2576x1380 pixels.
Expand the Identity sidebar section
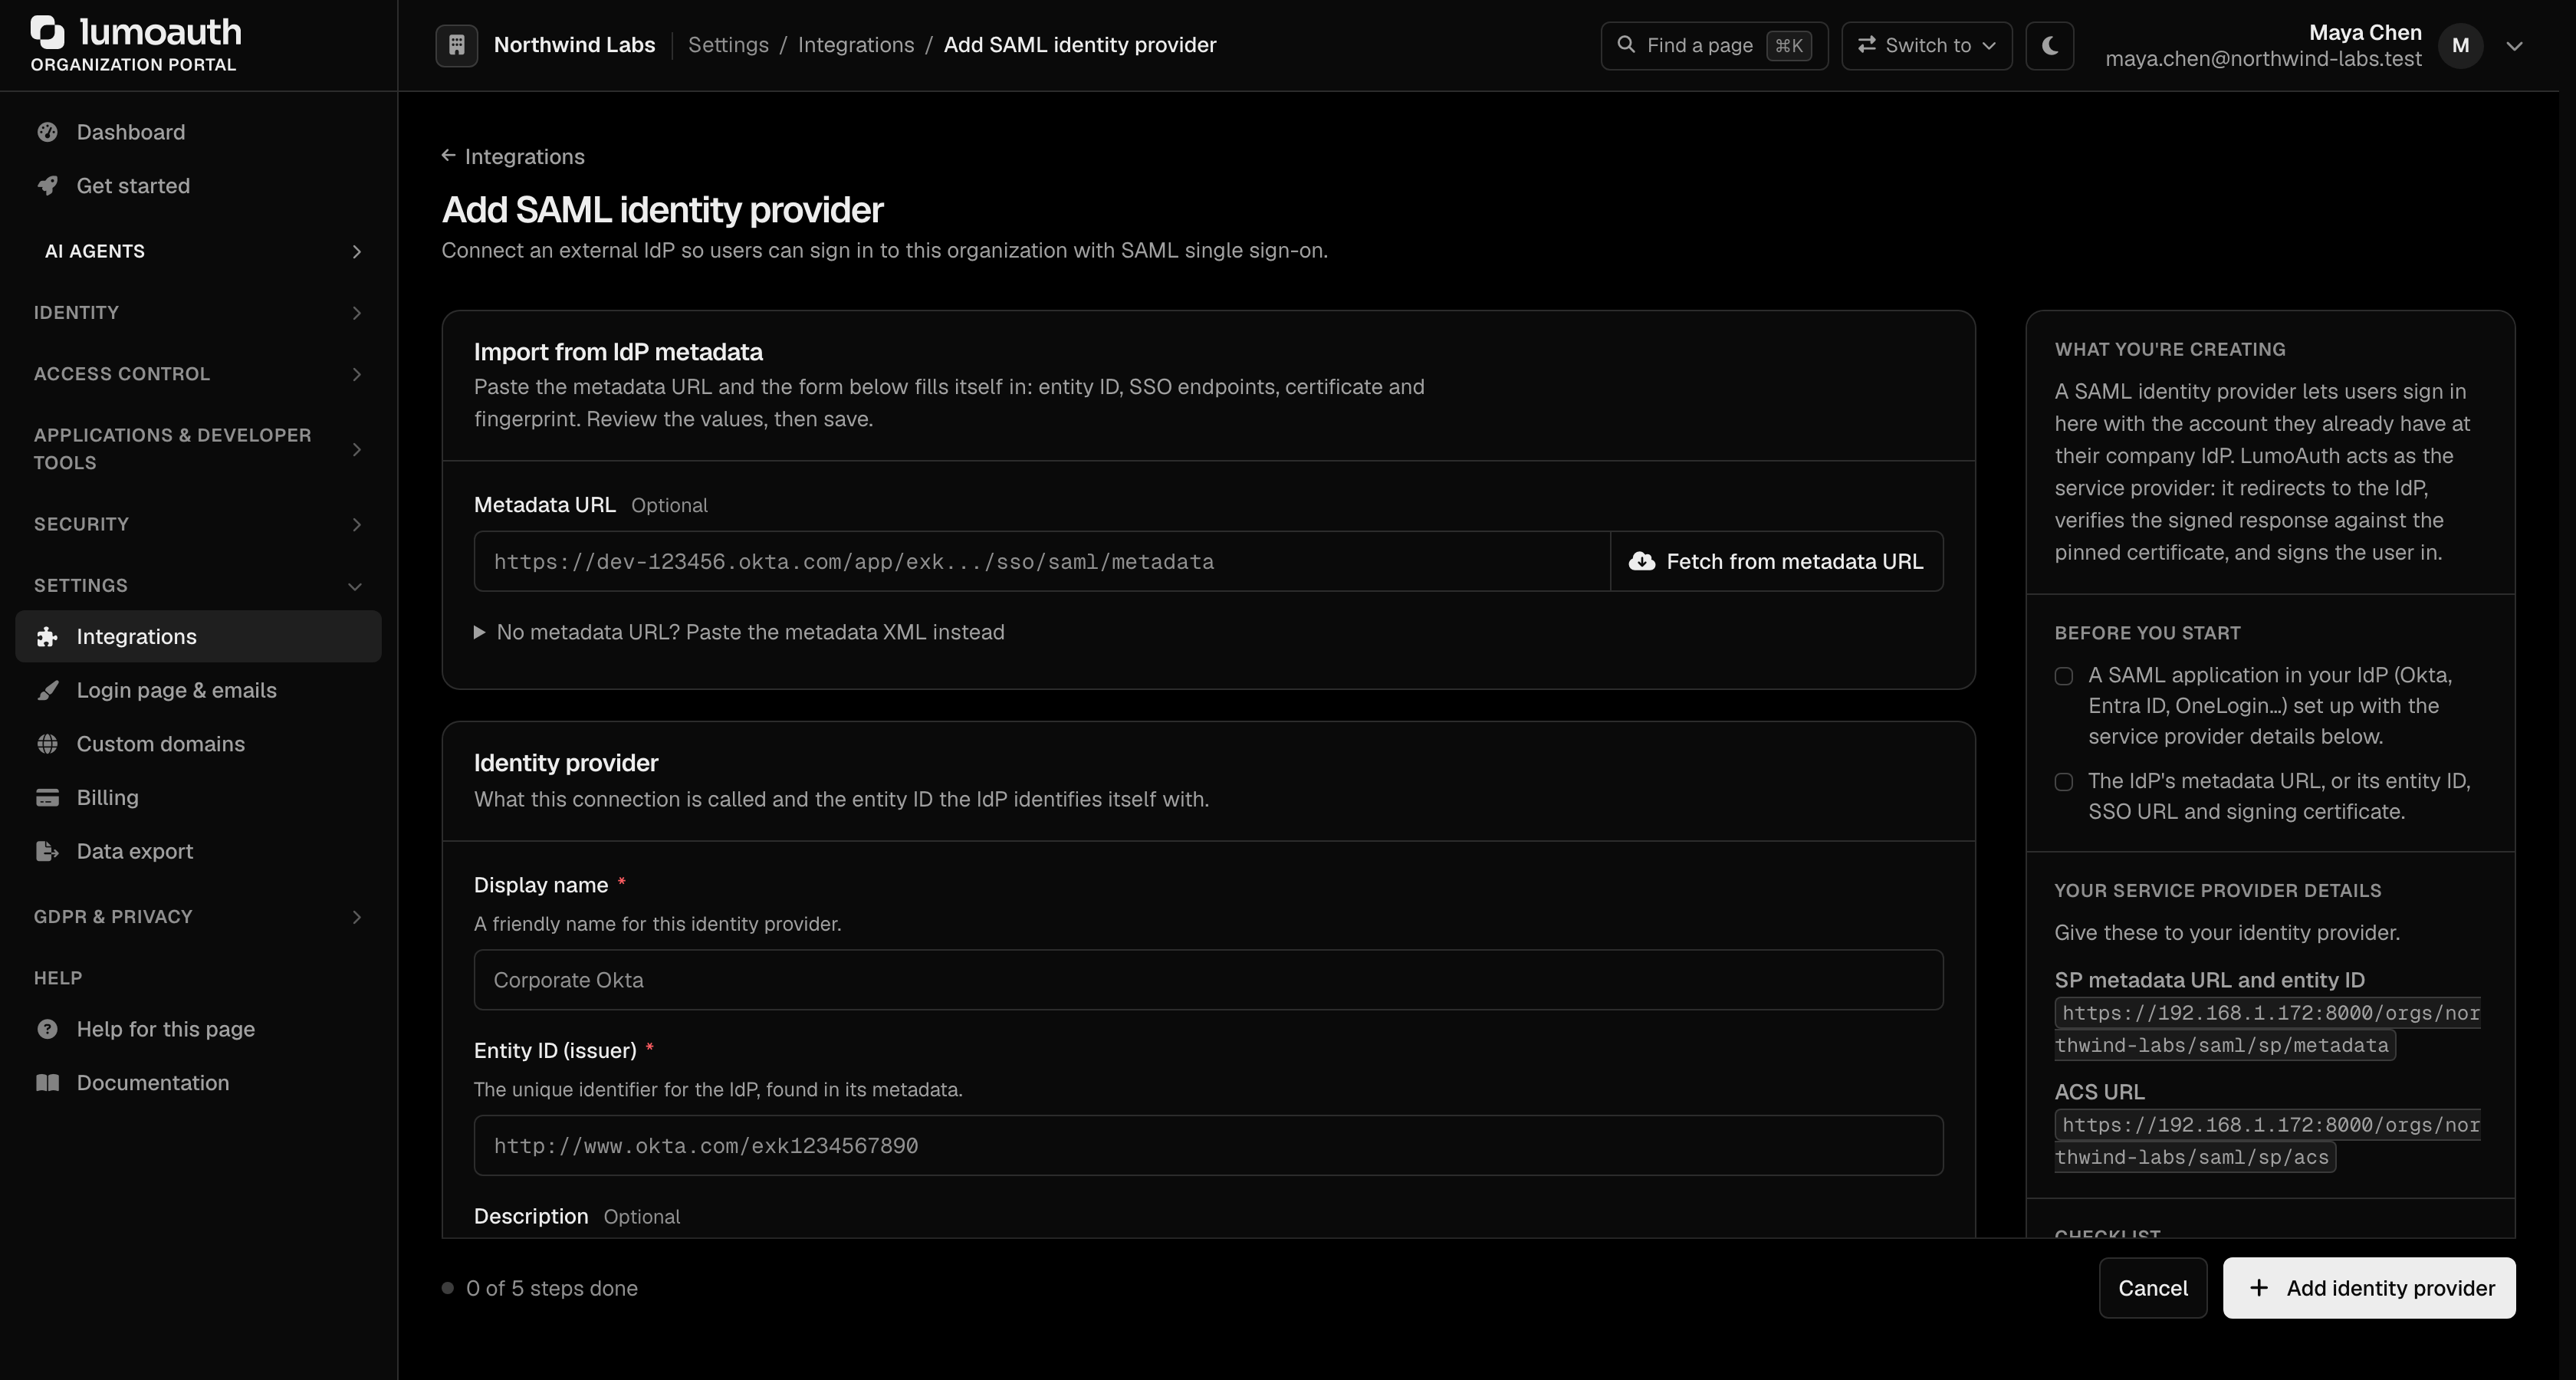click(198, 313)
